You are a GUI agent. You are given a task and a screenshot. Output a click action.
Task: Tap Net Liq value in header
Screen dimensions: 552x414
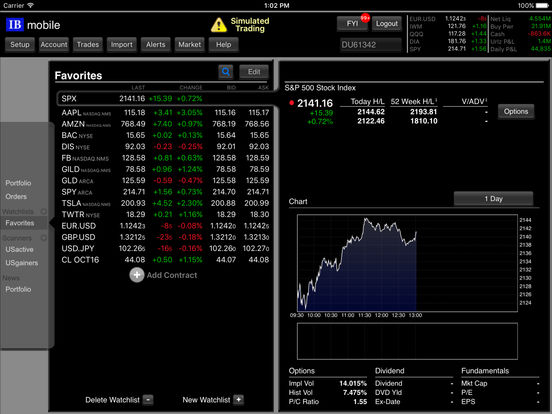pos(540,19)
